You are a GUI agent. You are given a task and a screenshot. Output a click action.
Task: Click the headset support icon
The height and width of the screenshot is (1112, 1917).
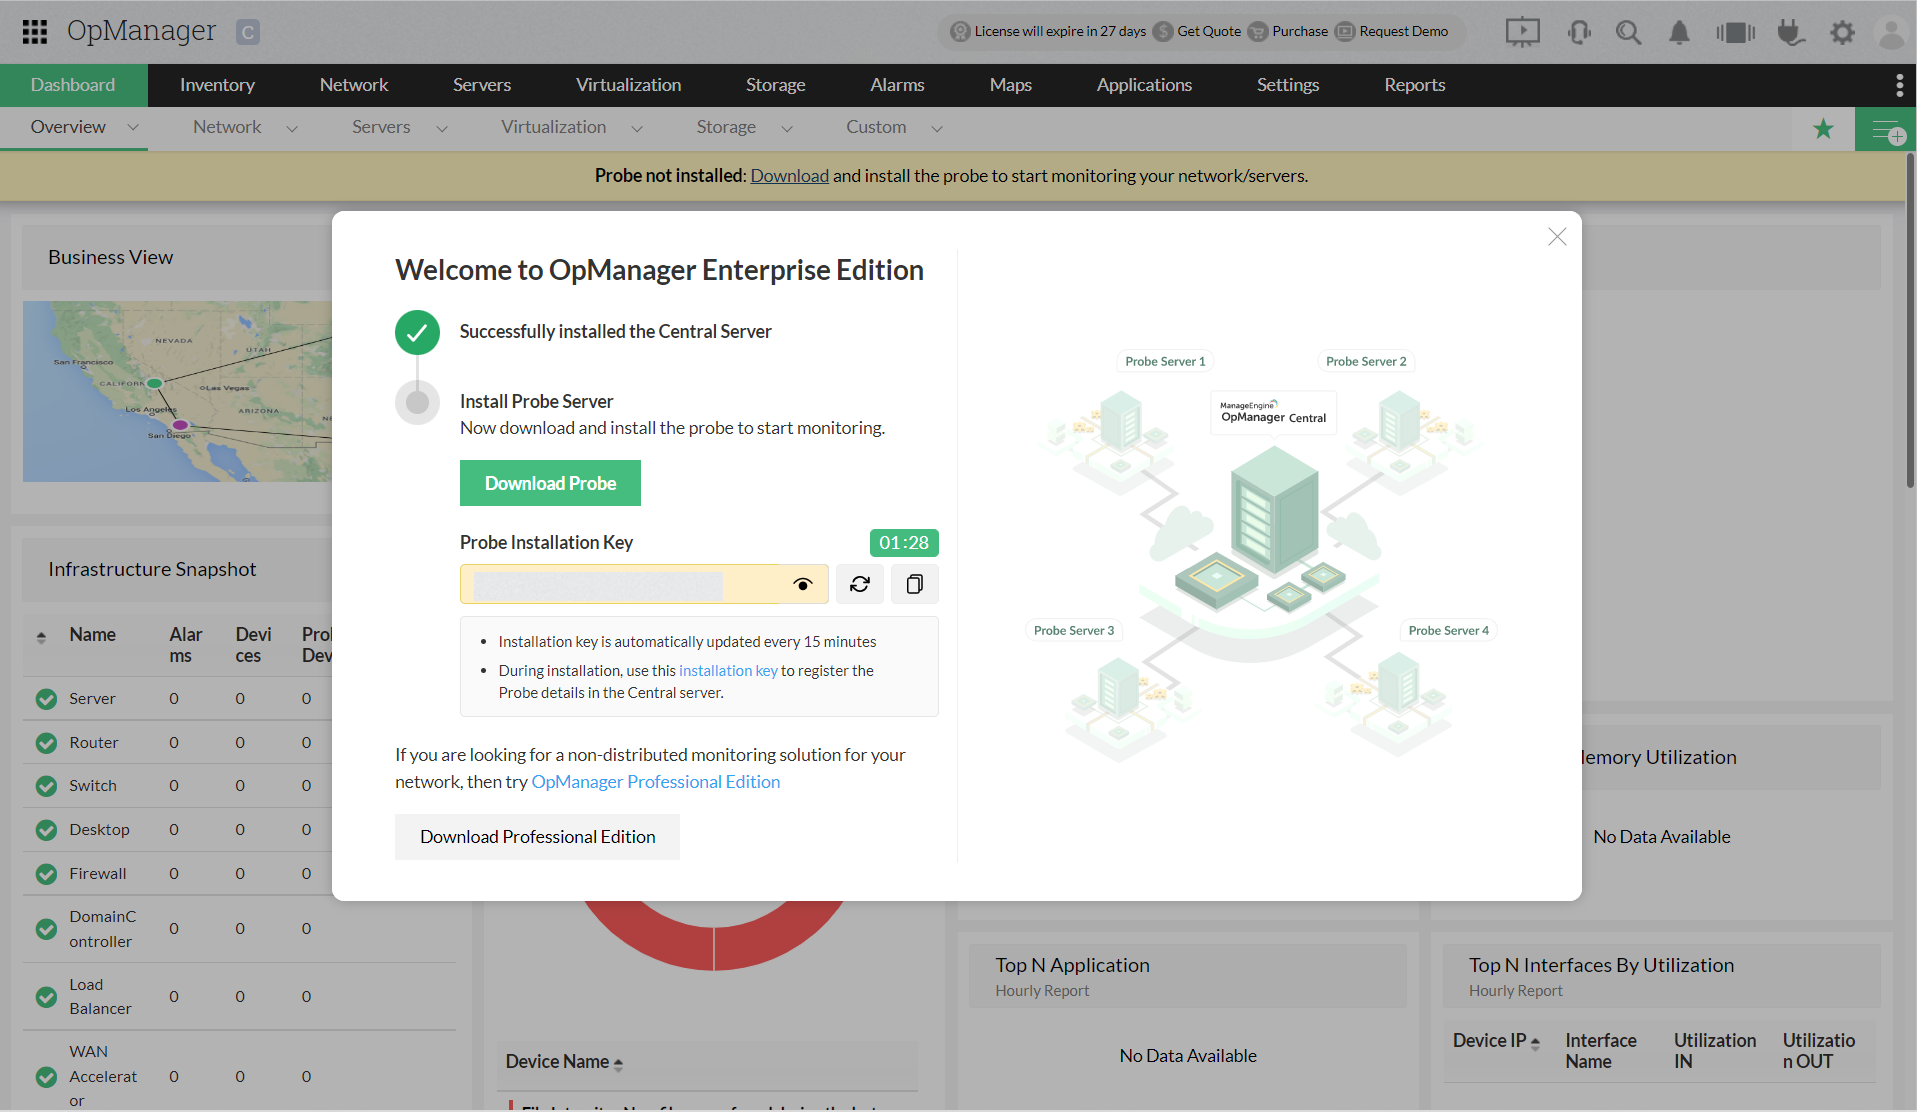(x=1579, y=32)
